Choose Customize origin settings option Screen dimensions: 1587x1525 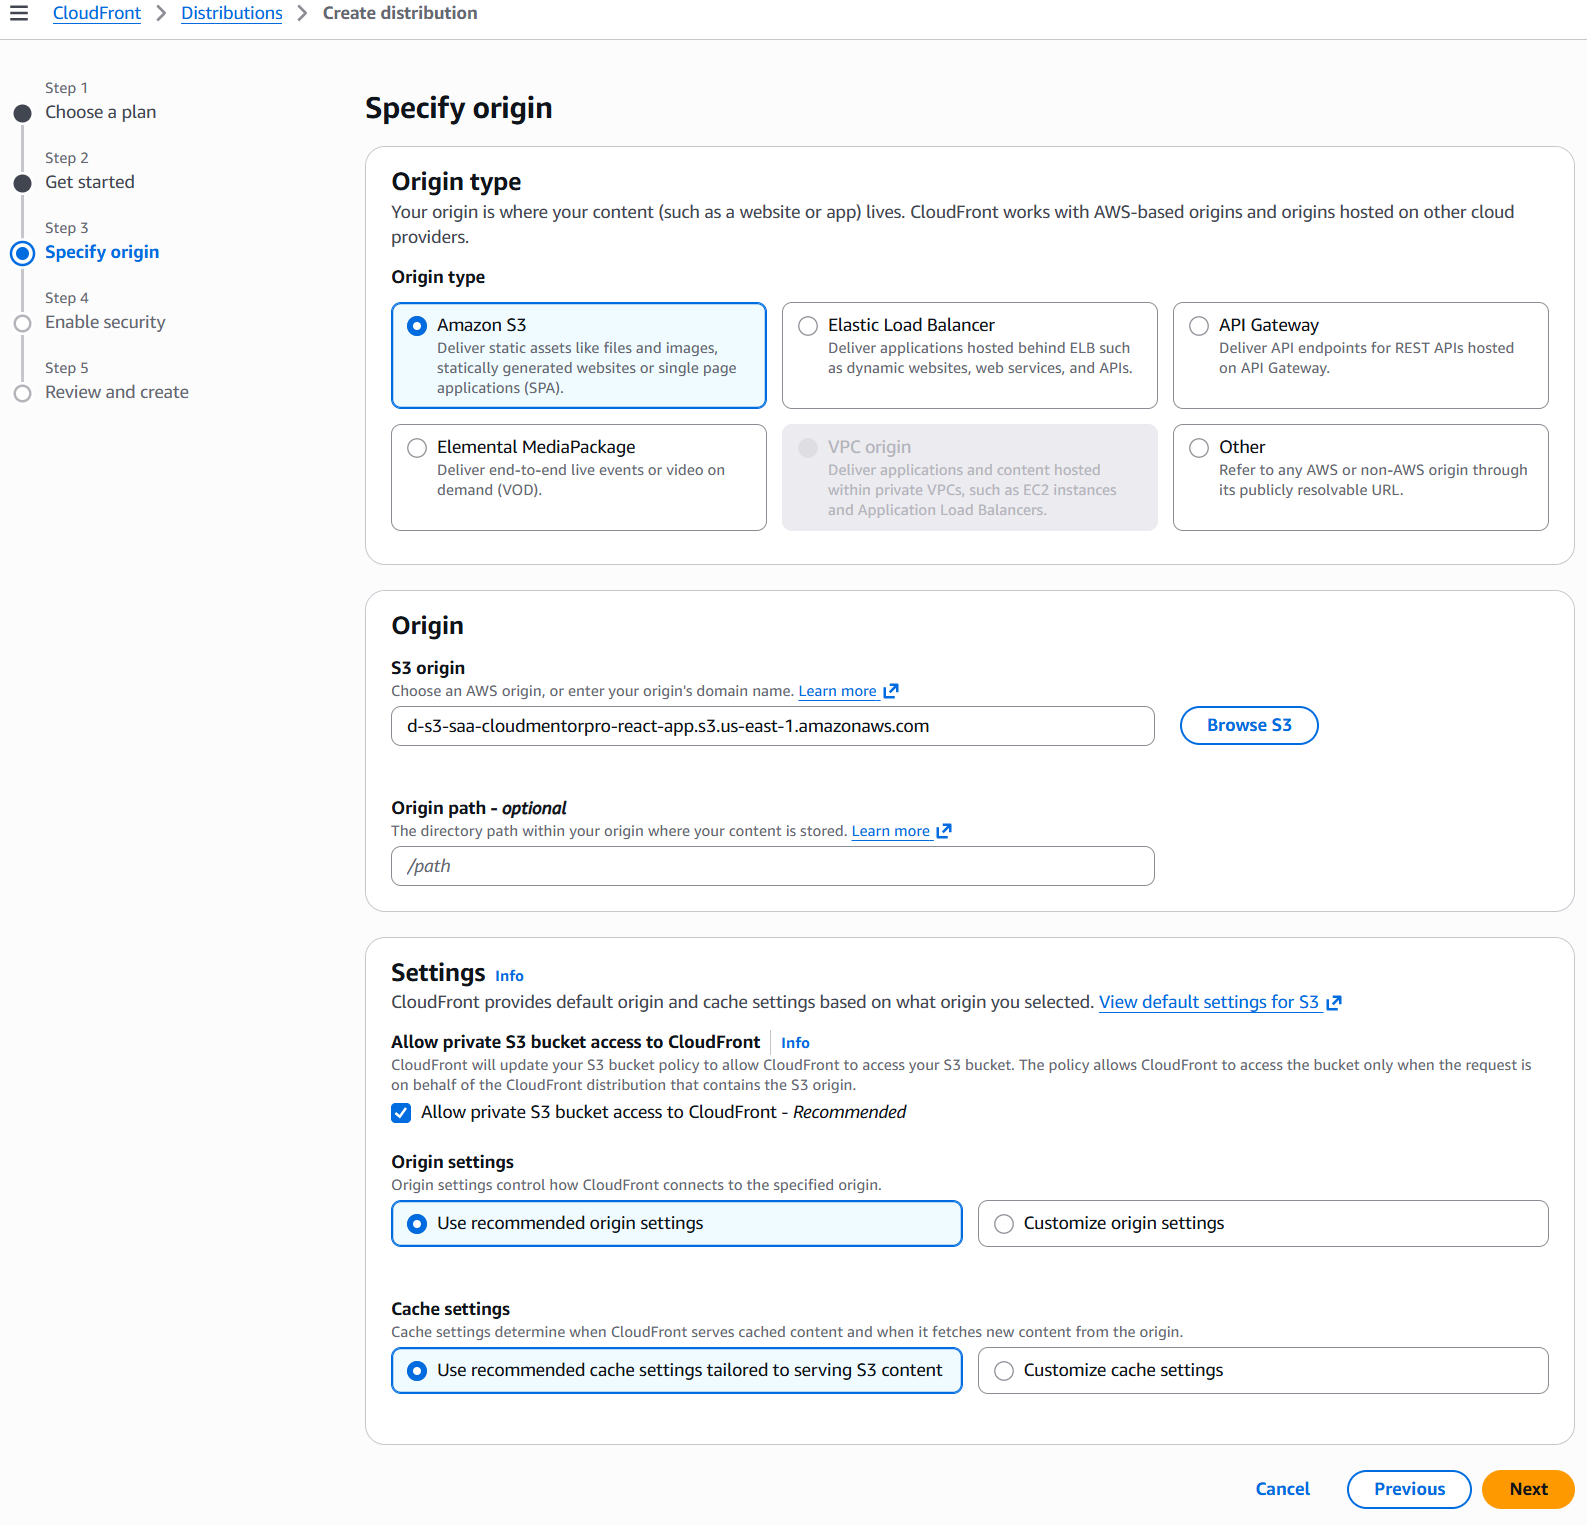[1004, 1224]
